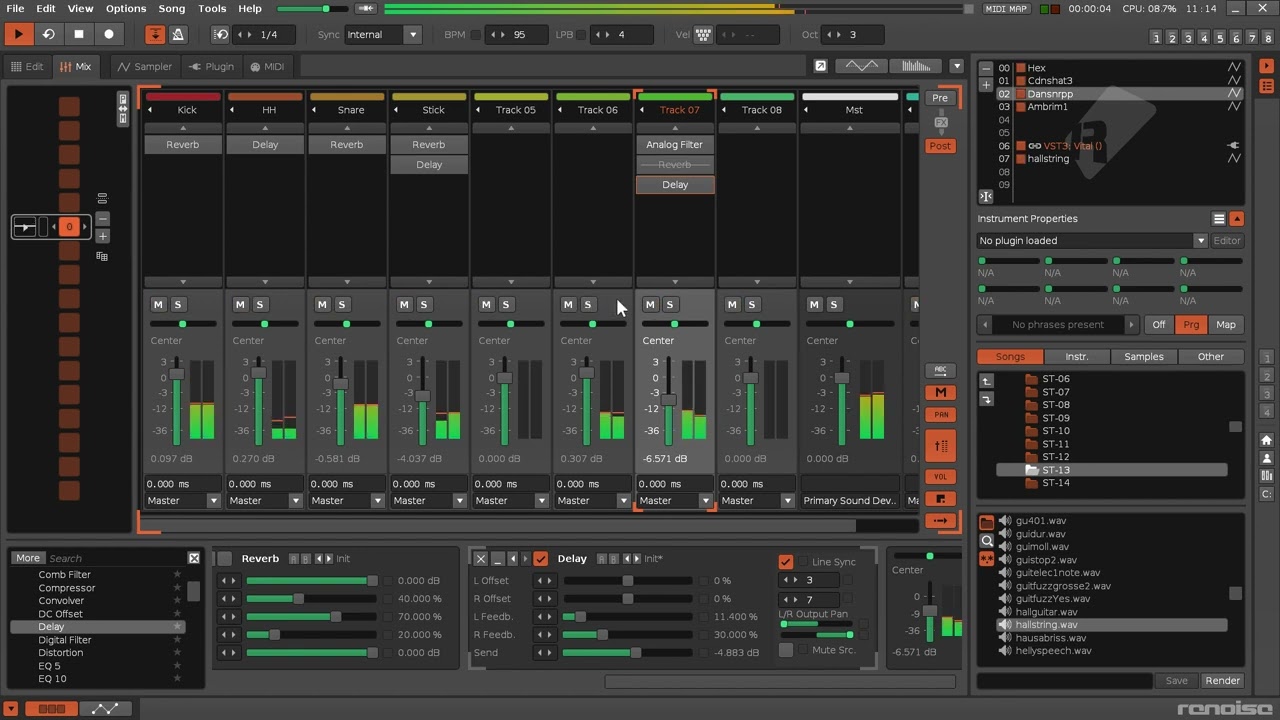Screen dimensions: 1280x720
Task: Collapse Track 07 with its arrow
Action: [x=642, y=110]
